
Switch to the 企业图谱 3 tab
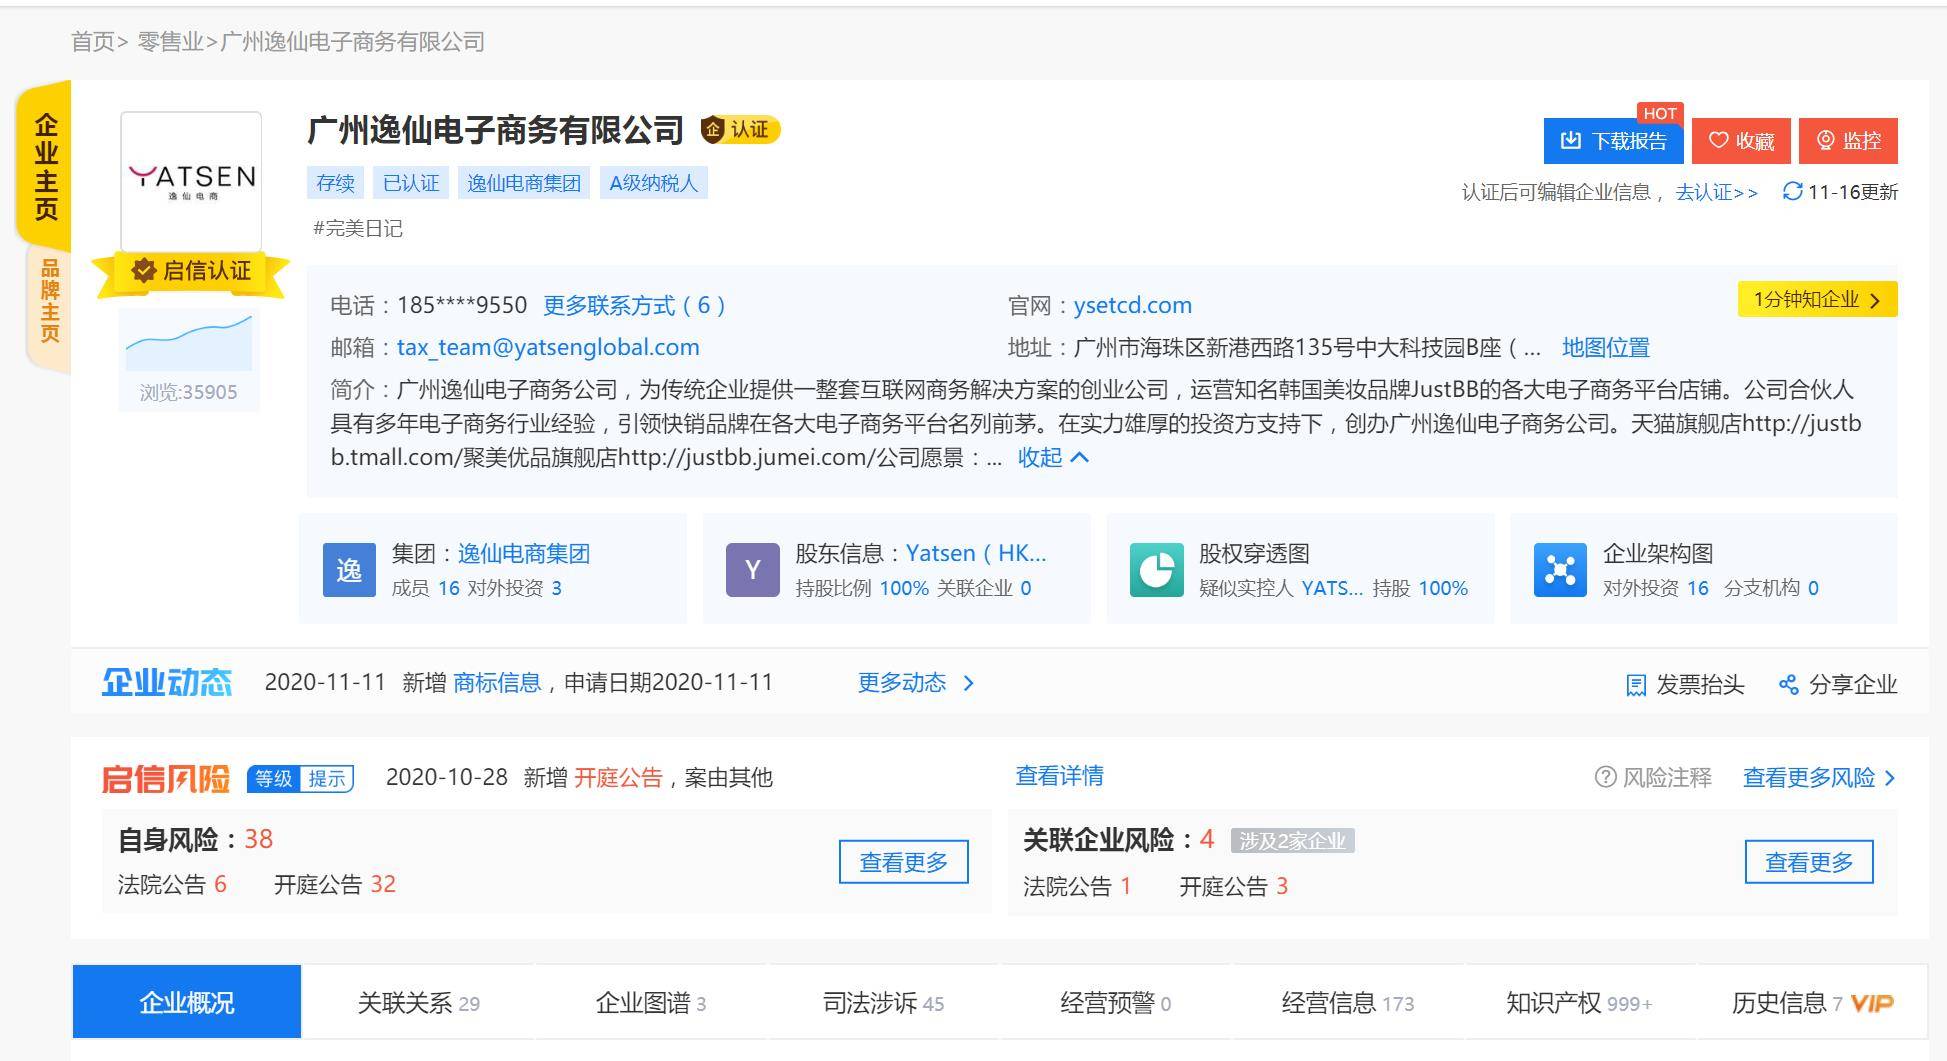[651, 1002]
